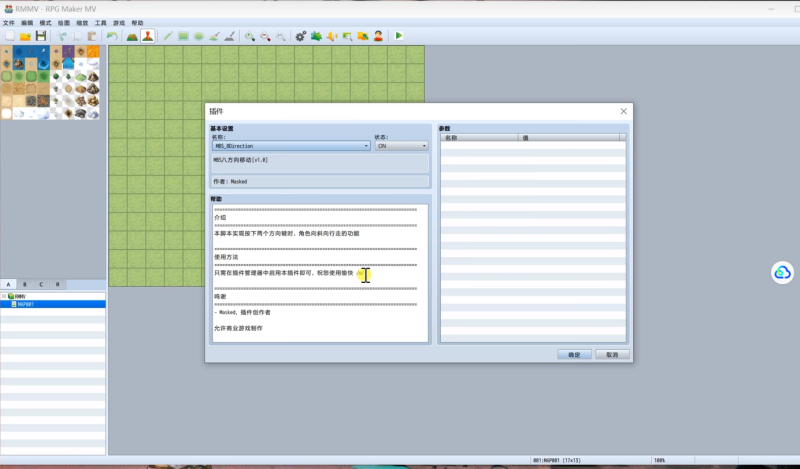The height and width of the screenshot is (469, 800).
Task: Open the 游戏 menu
Action: (119, 23)
